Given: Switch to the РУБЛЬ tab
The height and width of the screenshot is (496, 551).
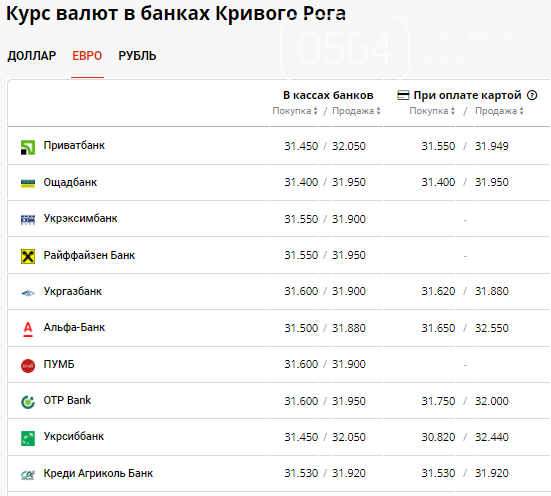Looking at the screenshot, I should [x=137, y=56].
